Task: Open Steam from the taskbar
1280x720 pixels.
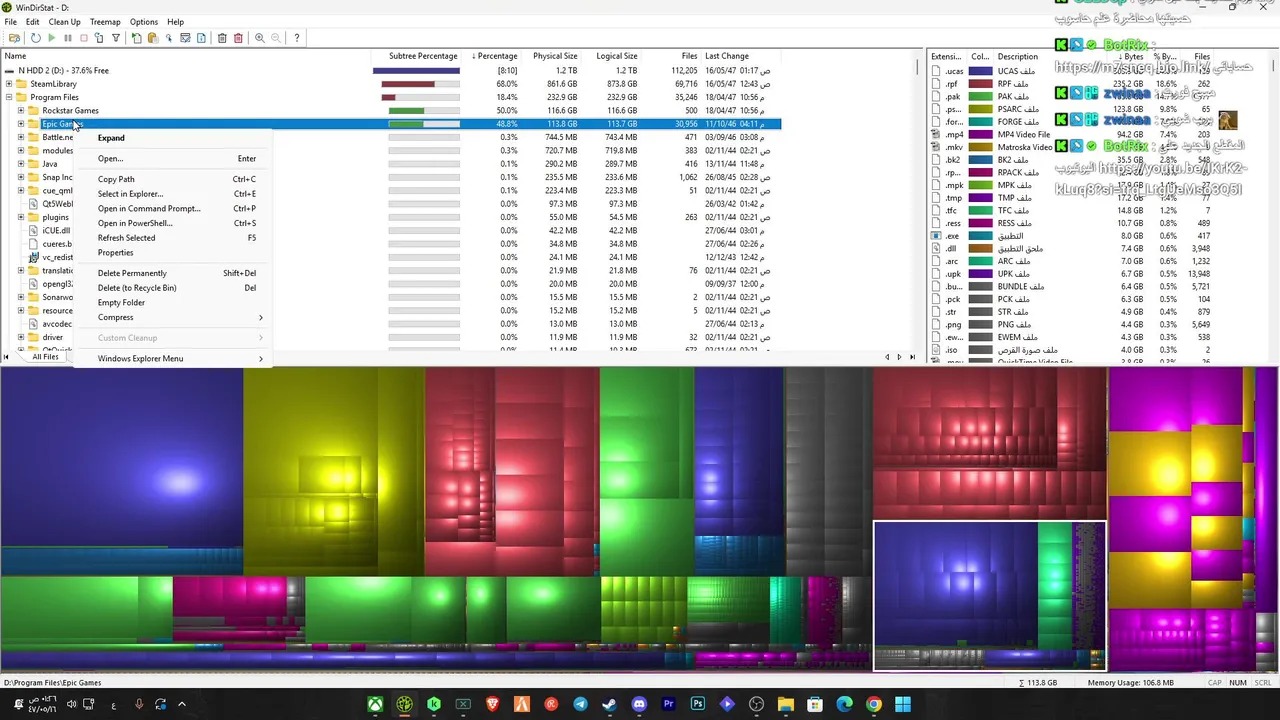Action: click(609, 704)
